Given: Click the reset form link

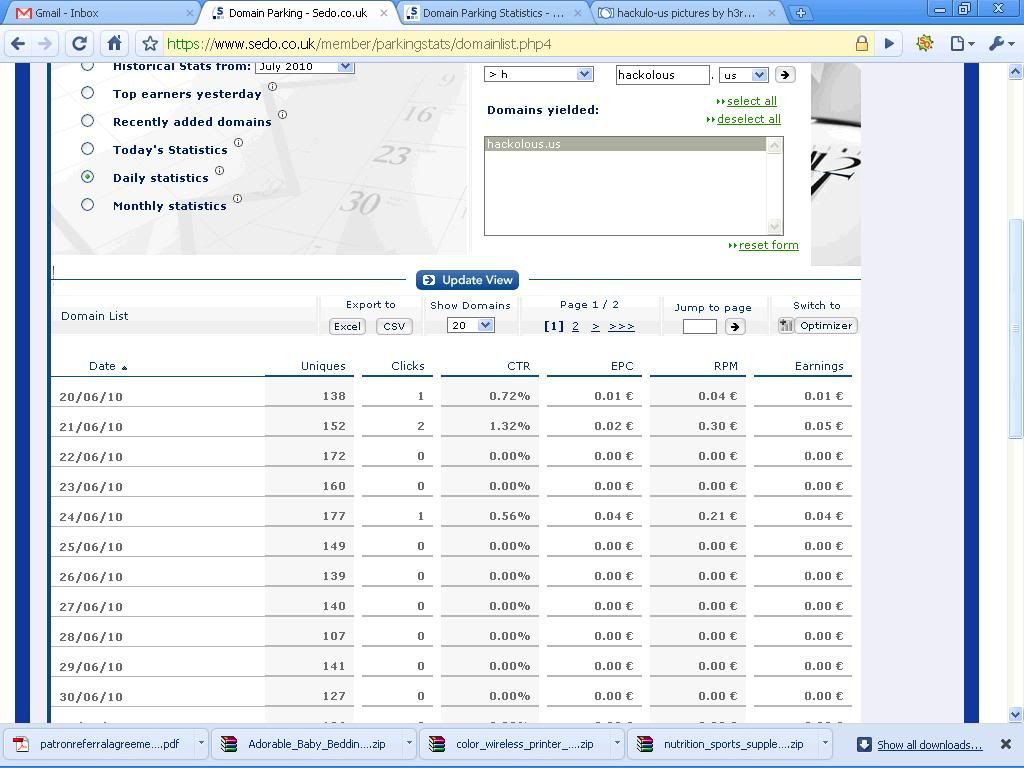Looking at the screenshot, I should 767,245.
